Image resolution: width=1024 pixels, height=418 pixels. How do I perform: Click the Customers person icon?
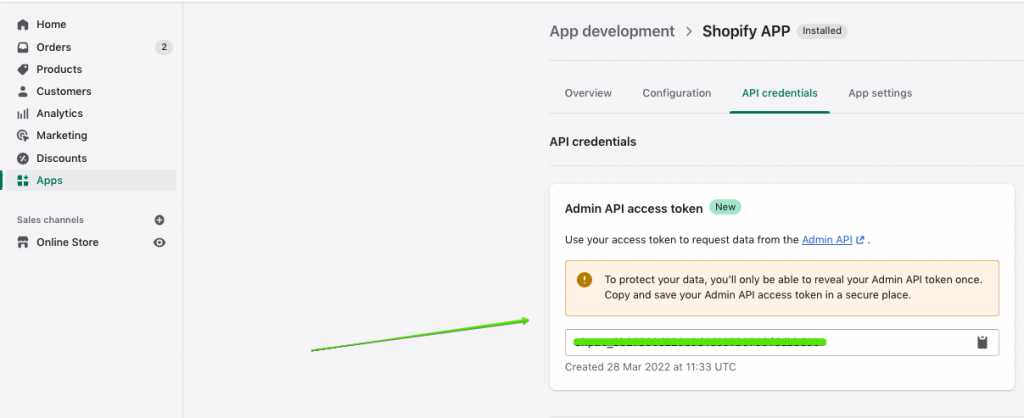[x=23, y=91]
